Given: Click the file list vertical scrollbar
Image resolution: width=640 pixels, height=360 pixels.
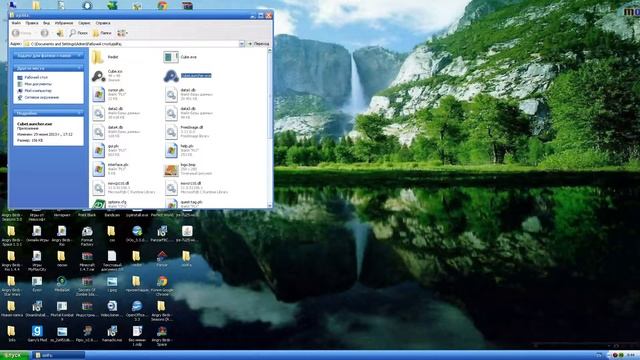Looking at the screenshot, I should pos(269,128).
